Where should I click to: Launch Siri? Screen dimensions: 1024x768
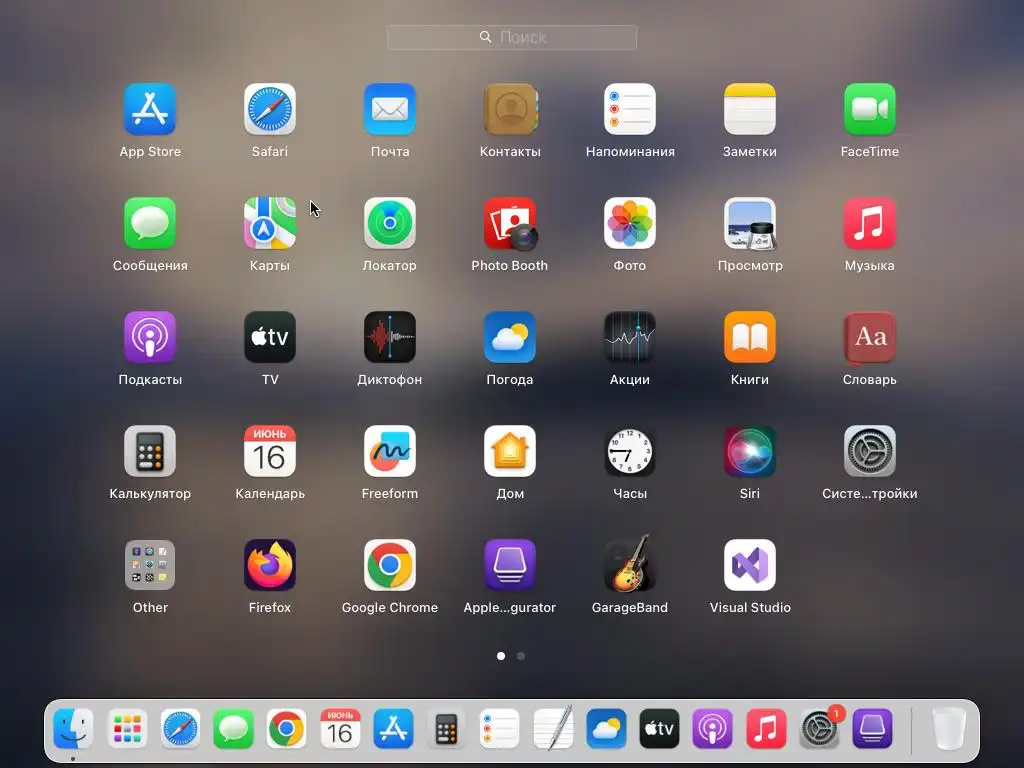point(750,451)
